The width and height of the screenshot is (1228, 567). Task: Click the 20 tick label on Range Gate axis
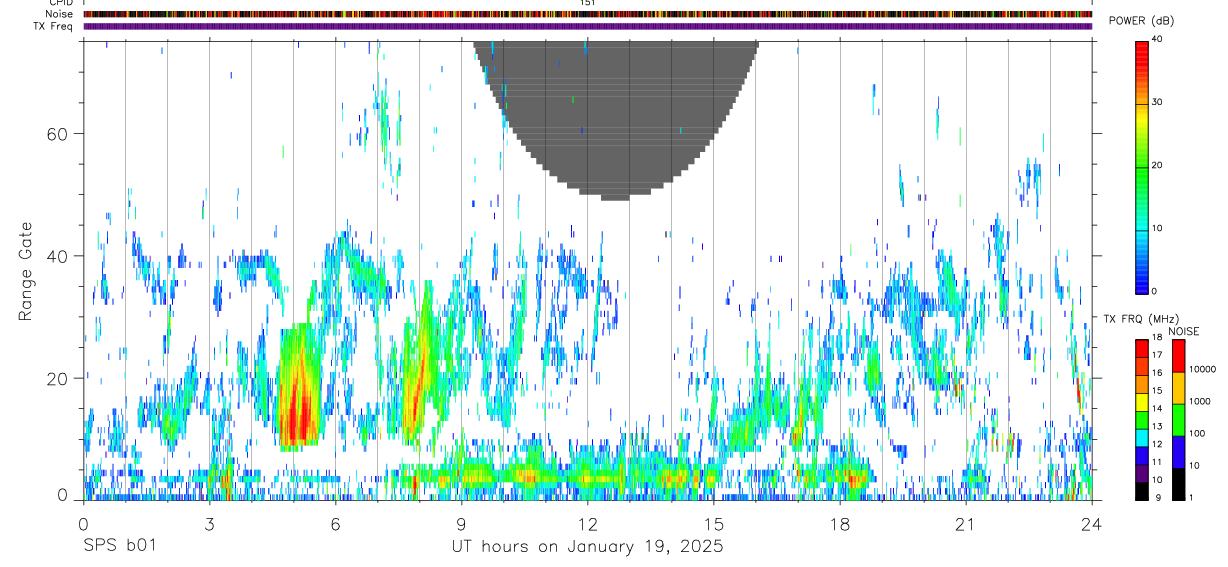56,379
